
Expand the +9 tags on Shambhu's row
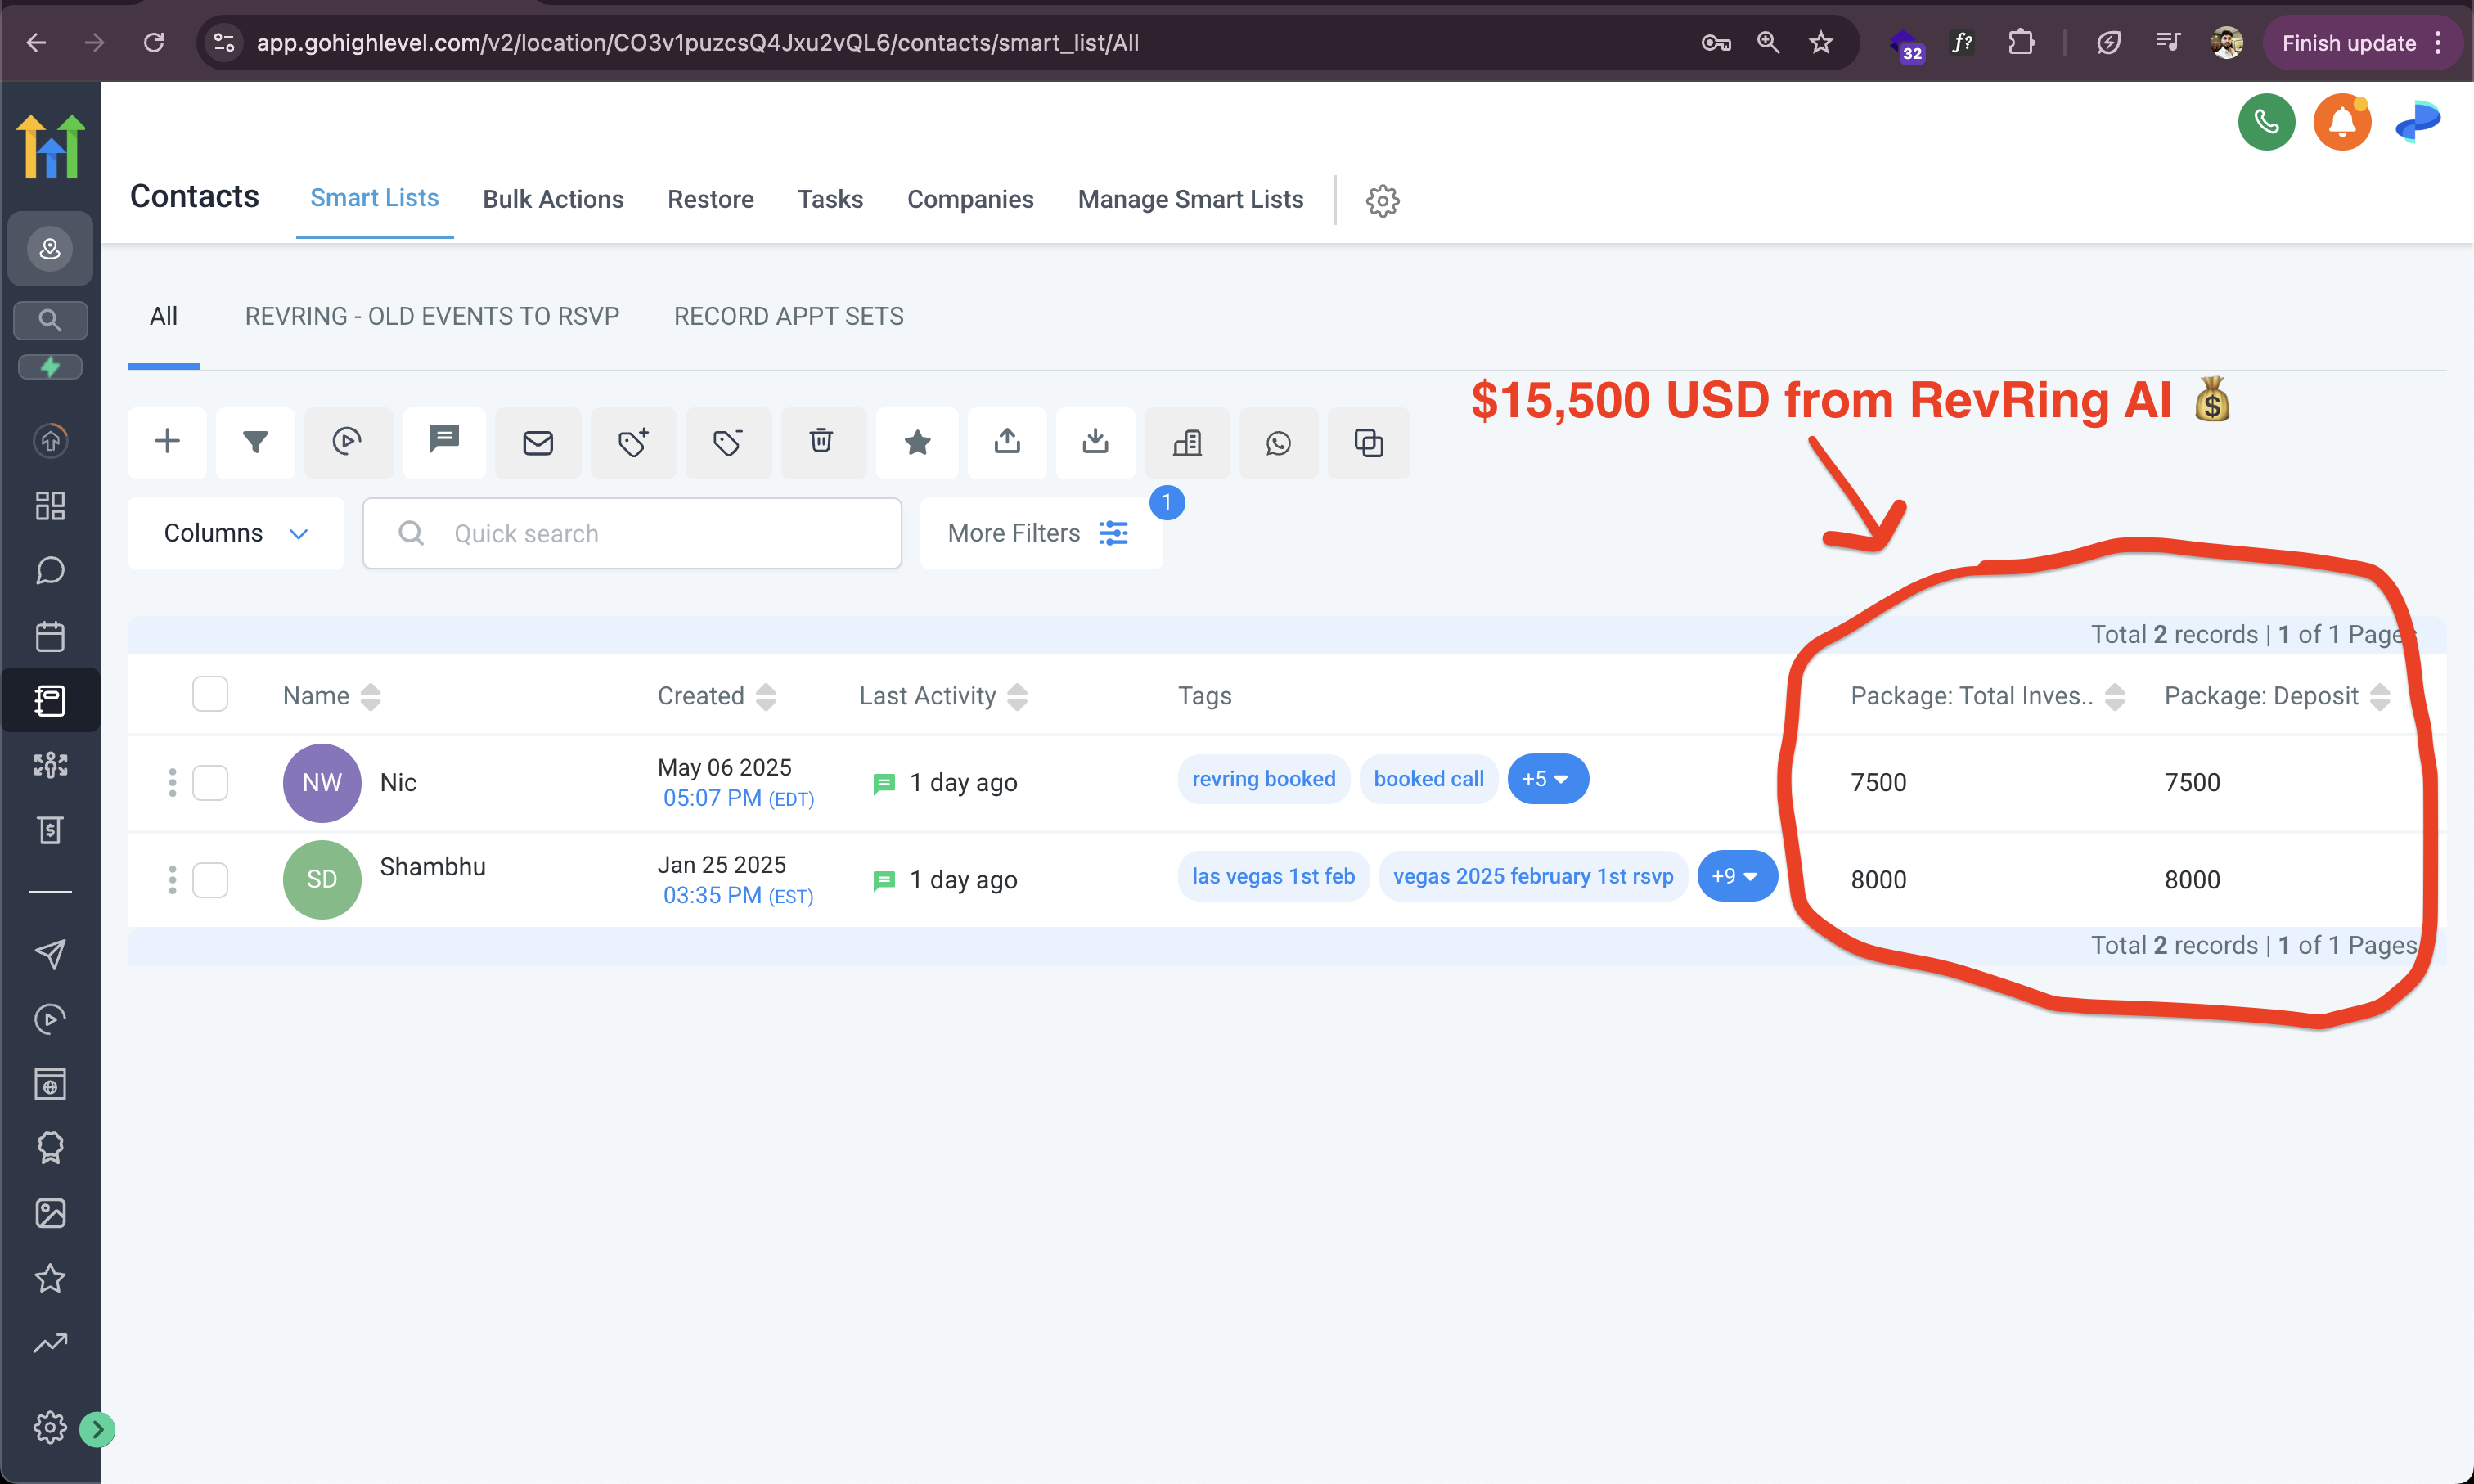1737,876
